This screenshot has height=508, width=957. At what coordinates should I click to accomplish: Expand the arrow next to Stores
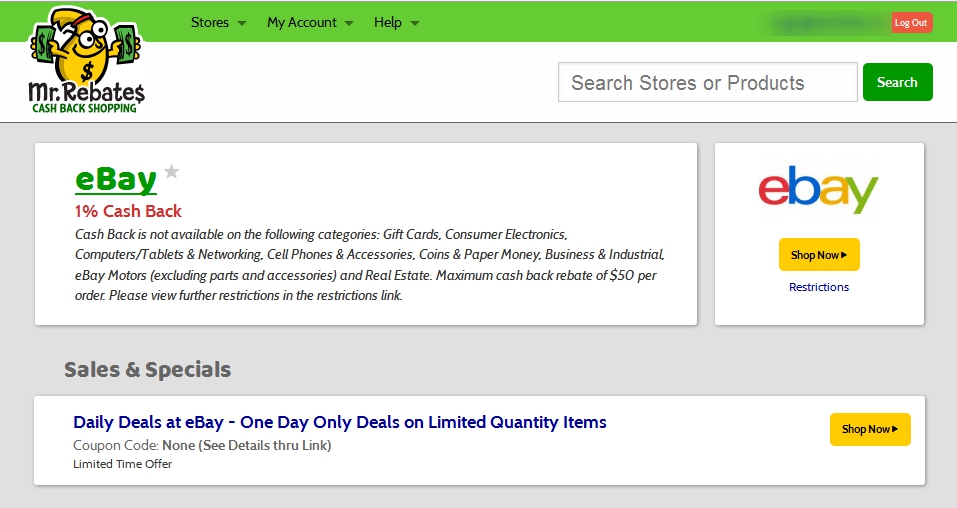[242, 23]
